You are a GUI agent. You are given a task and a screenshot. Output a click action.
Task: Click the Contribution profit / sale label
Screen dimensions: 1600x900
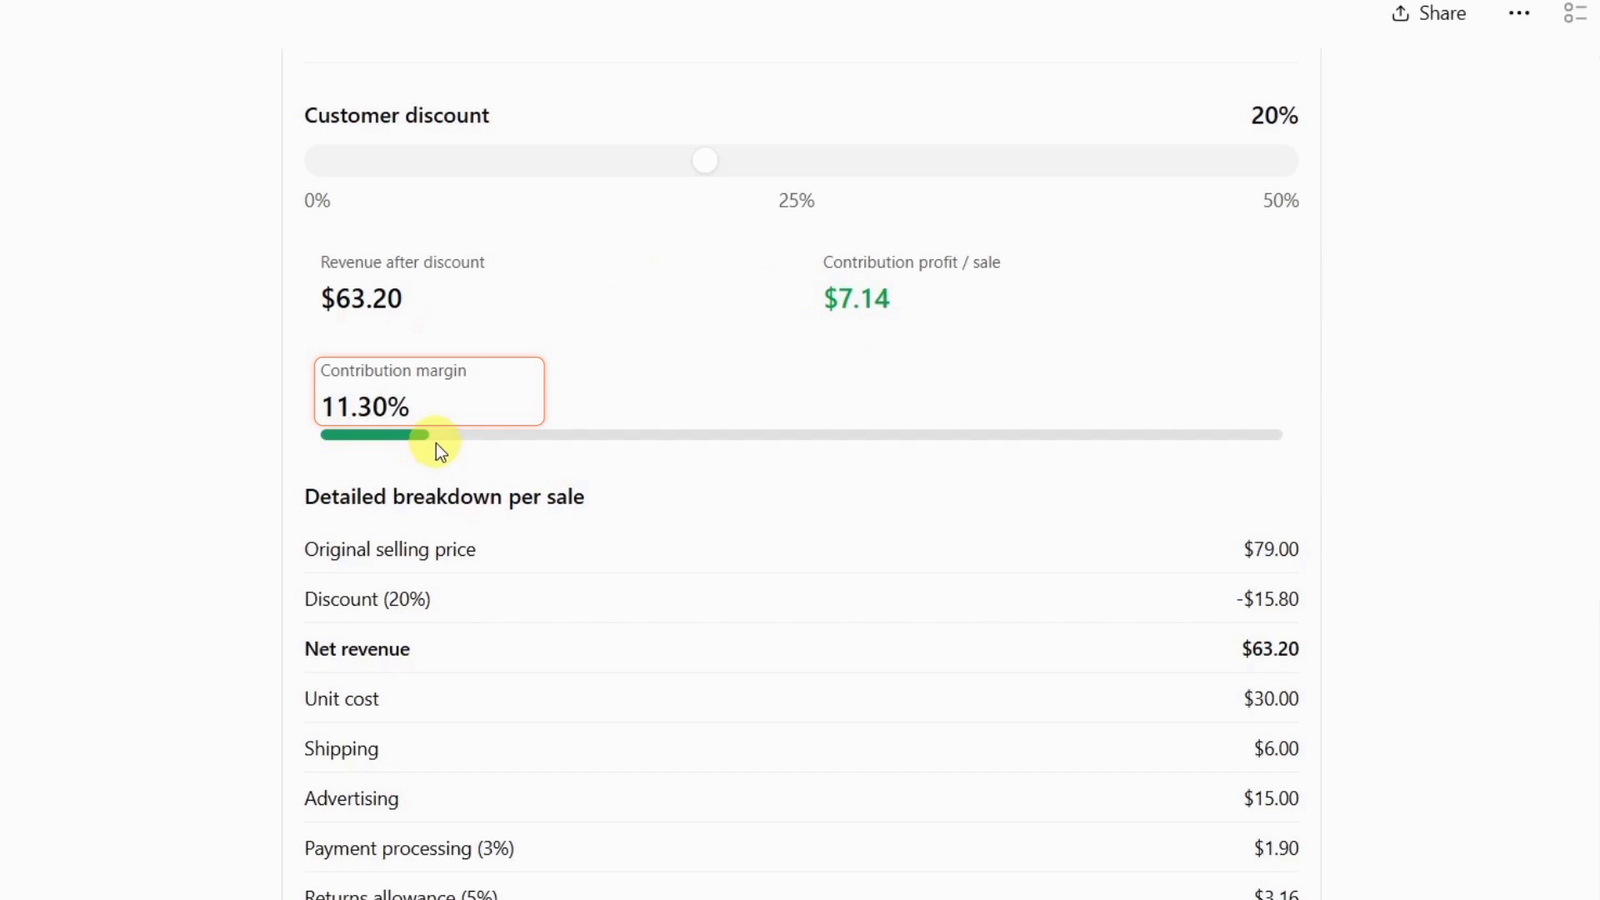click(911, 262)
